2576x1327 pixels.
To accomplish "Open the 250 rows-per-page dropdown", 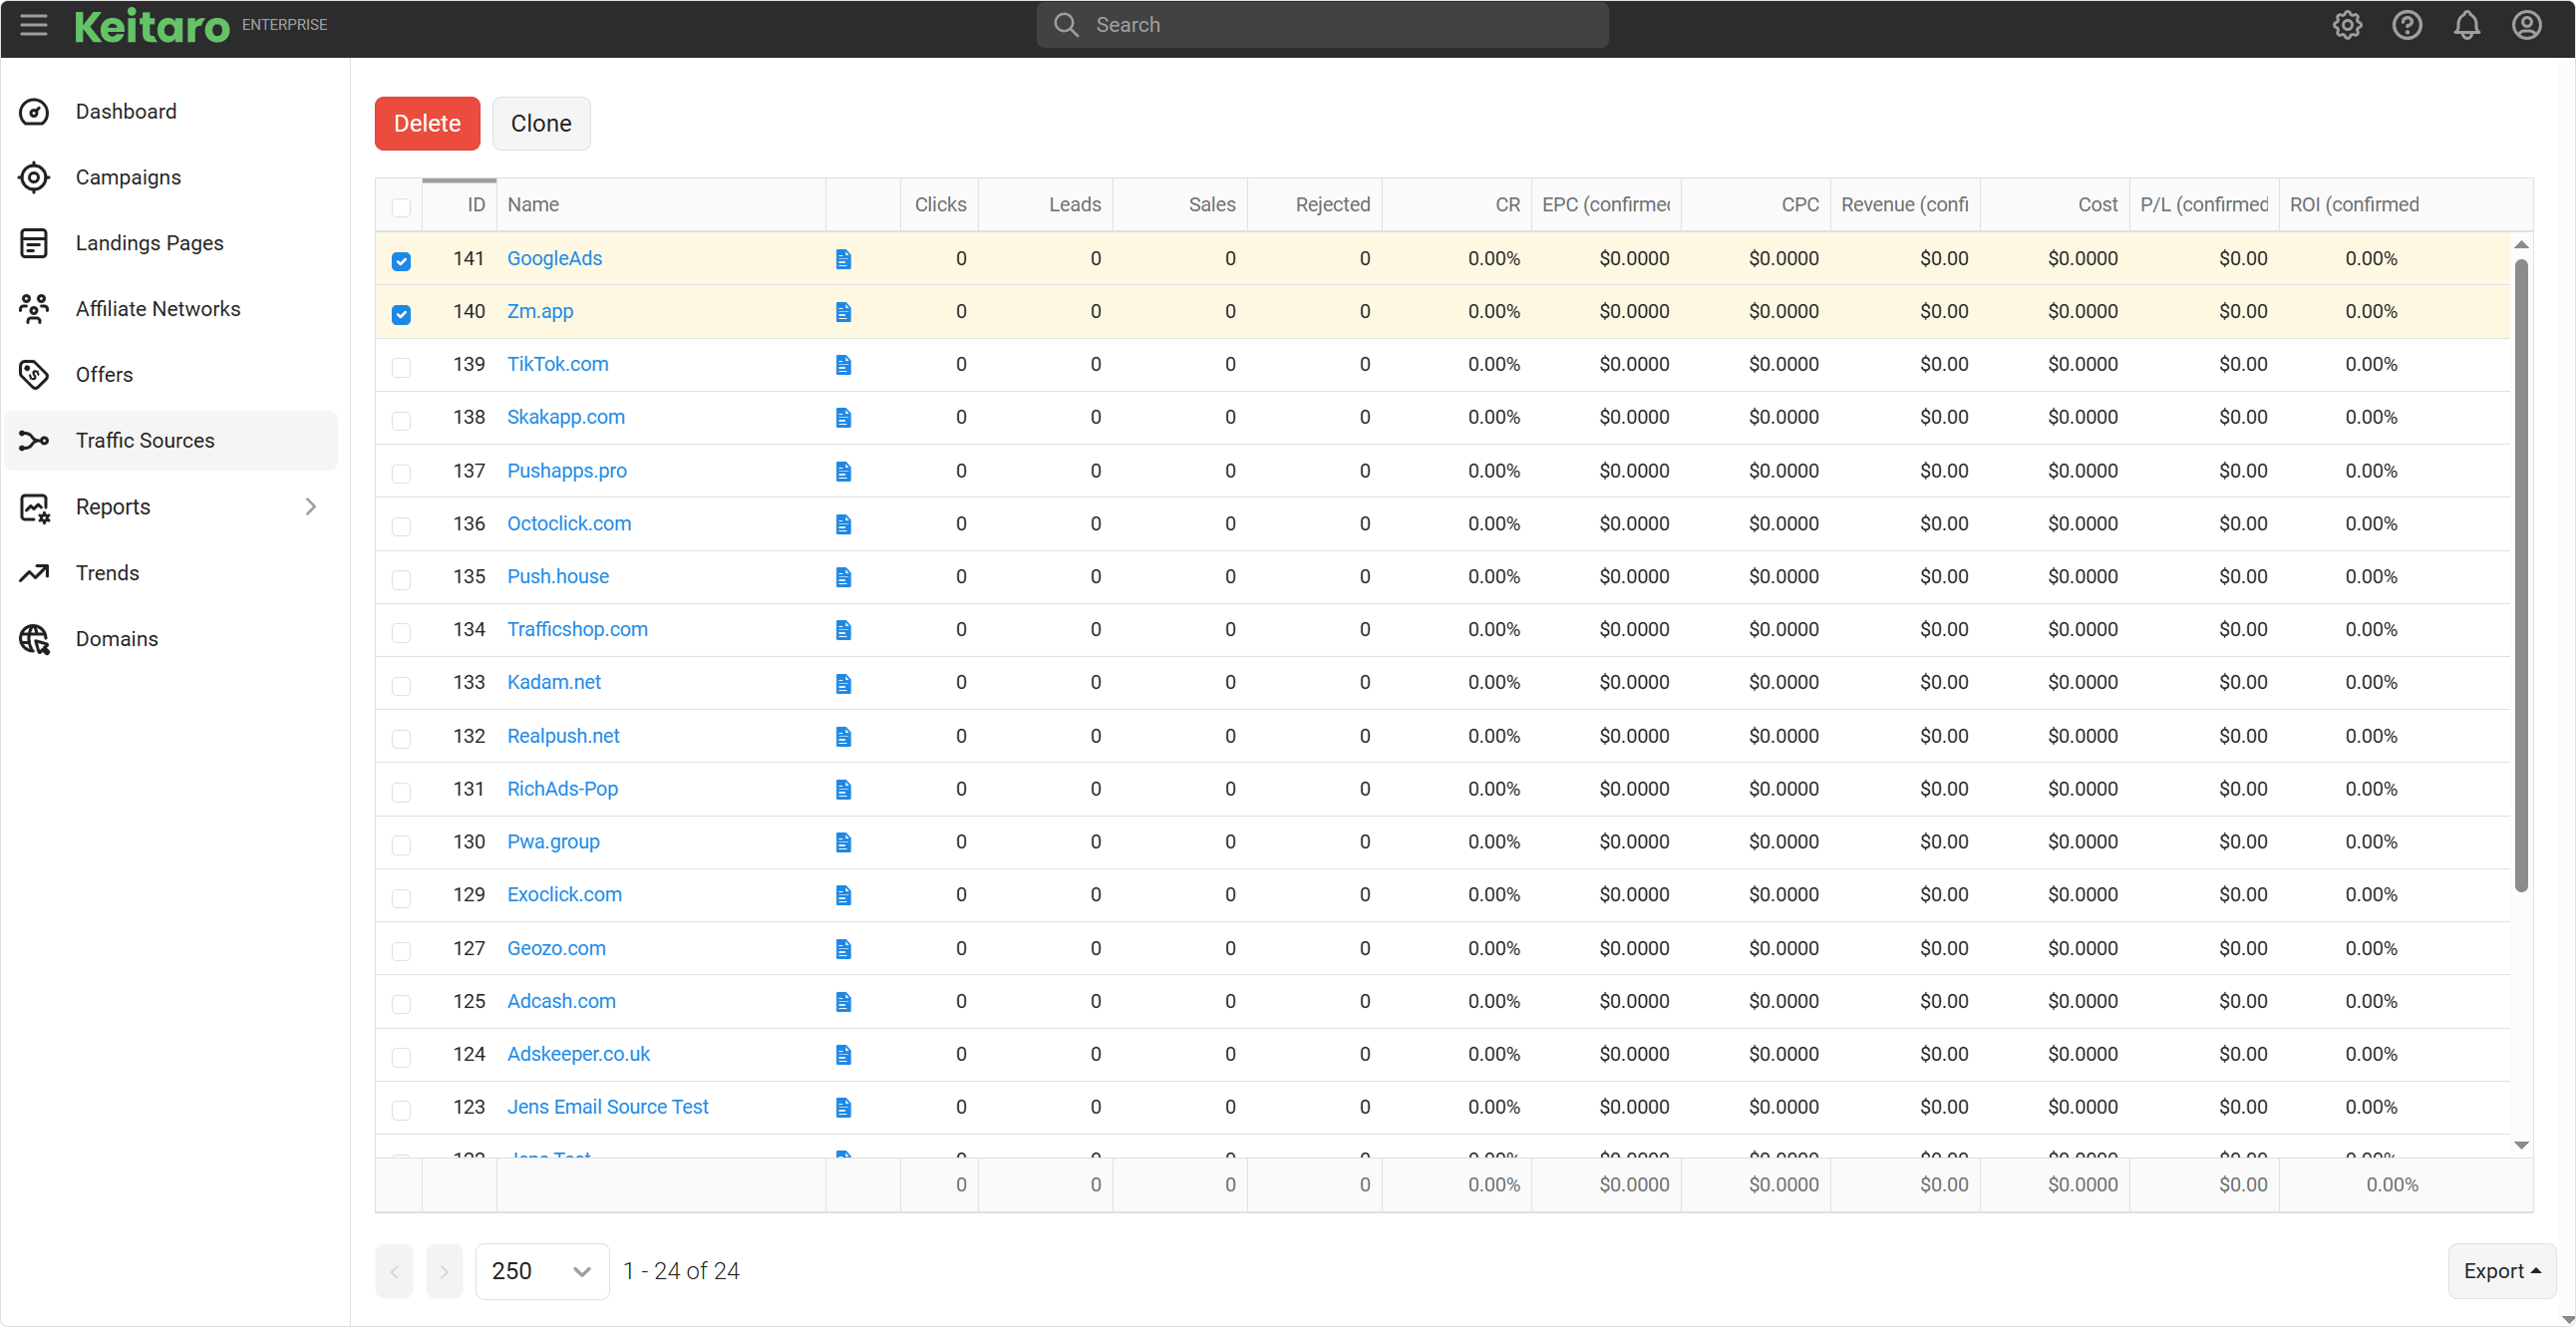I will 542,1271.
